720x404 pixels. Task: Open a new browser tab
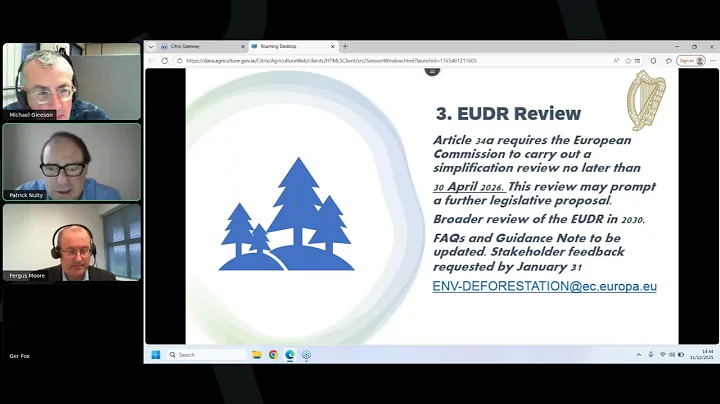pos(345,46)
